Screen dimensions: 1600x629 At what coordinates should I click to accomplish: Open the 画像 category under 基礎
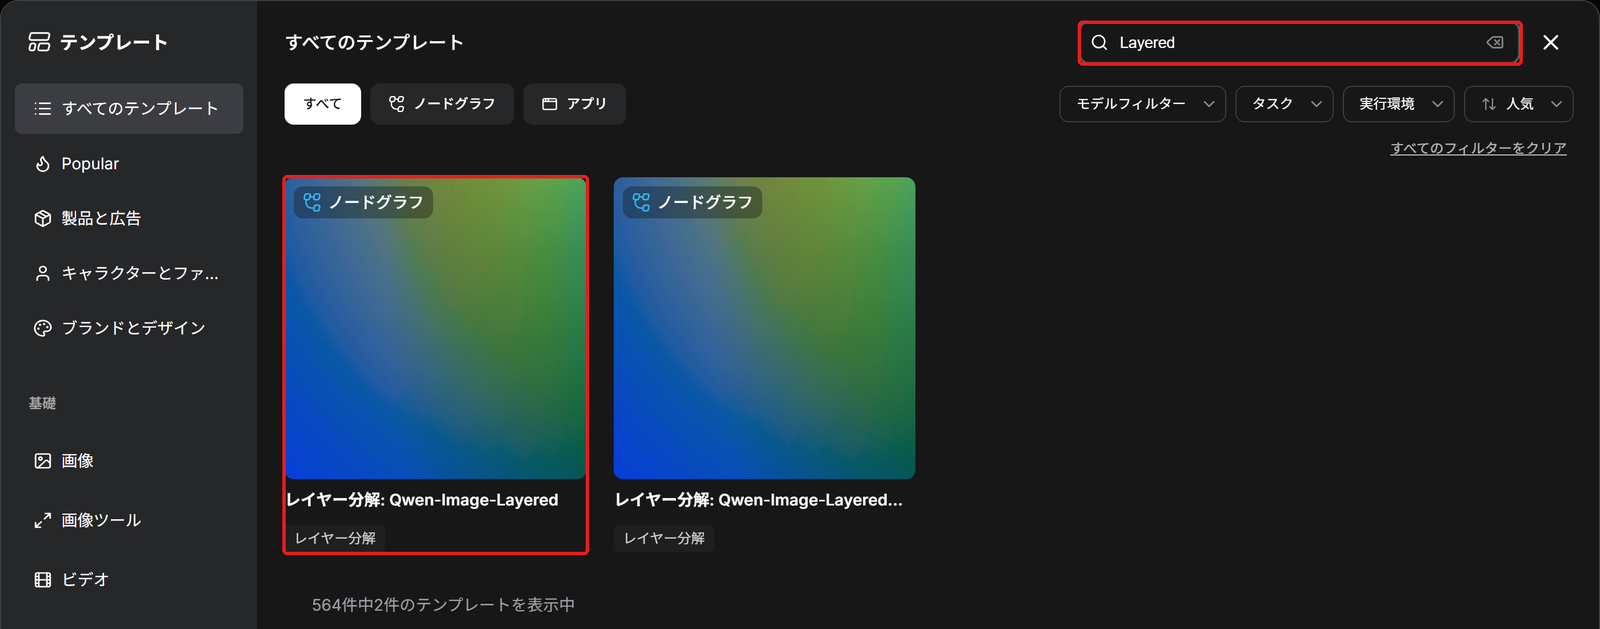(x=129, y=461)
